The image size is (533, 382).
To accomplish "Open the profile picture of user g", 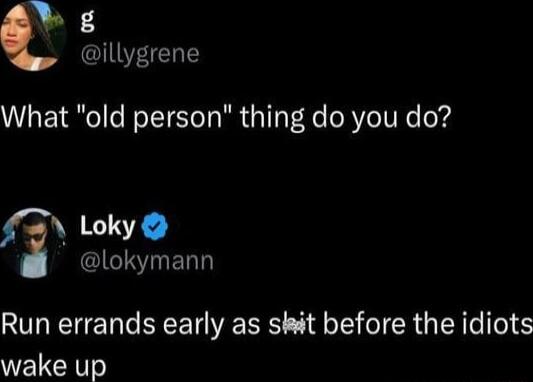I will 33,36.
